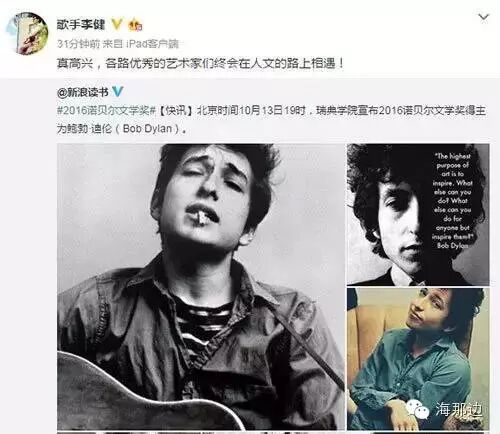This screenshot has width=500, height=434.
Task: Click the 海那边 watermark text
Action: point(459,409)
